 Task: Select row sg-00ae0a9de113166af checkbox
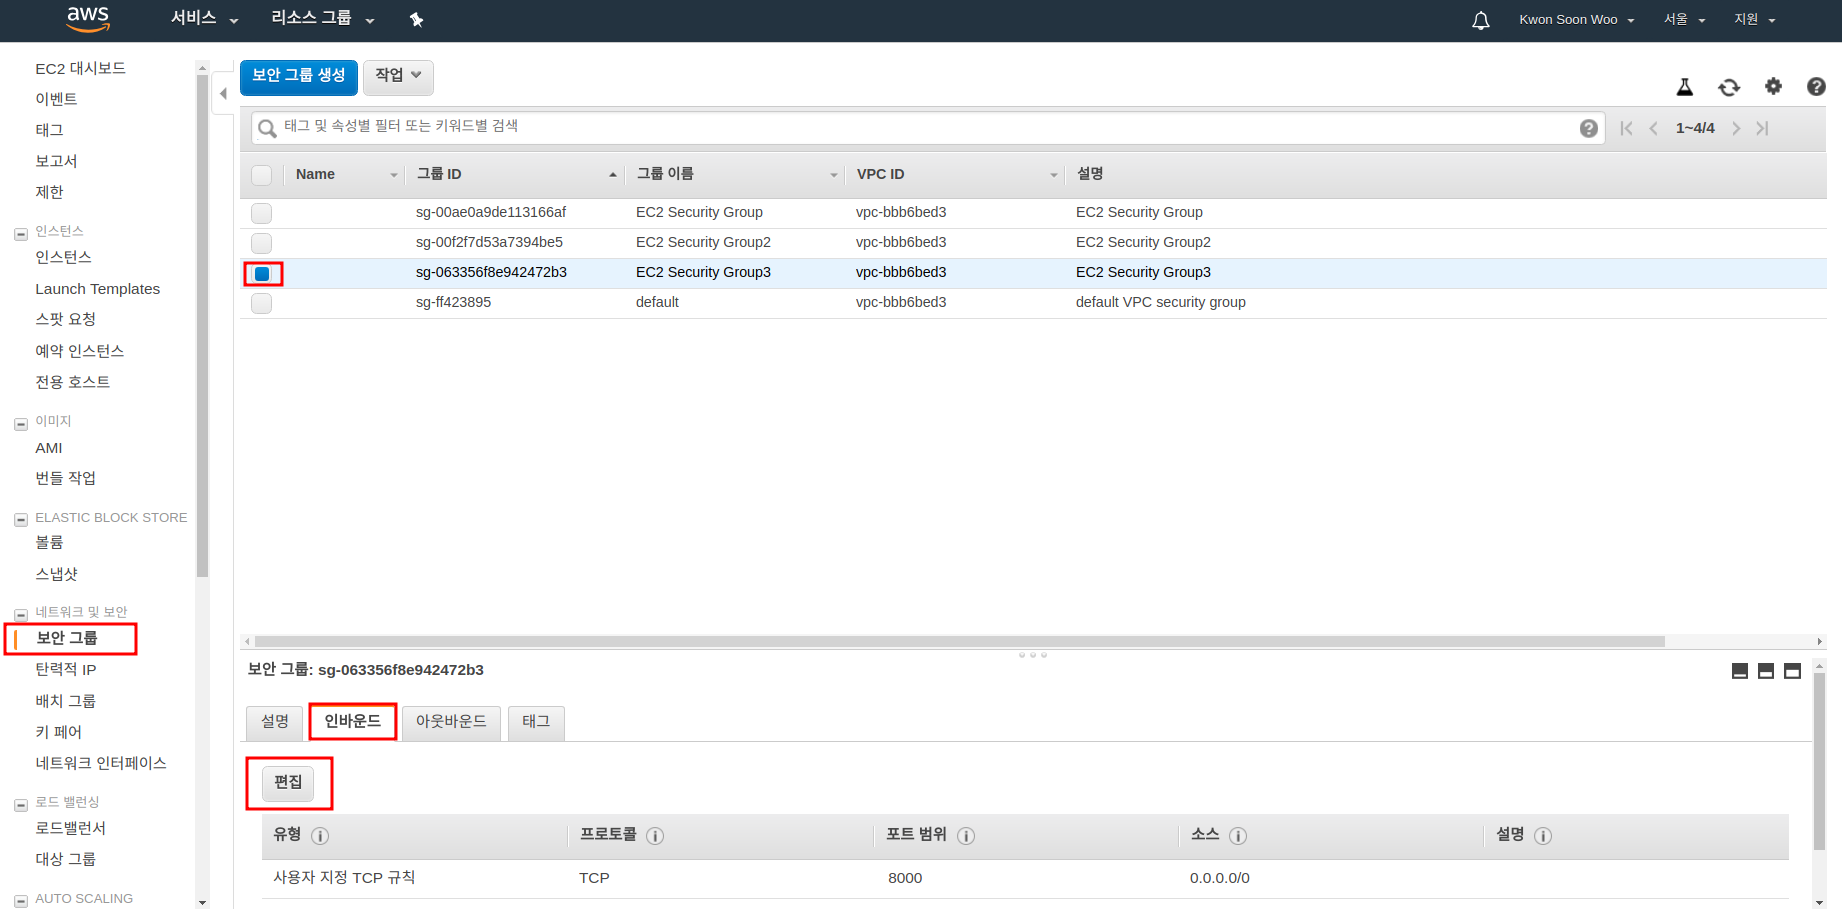262,213
